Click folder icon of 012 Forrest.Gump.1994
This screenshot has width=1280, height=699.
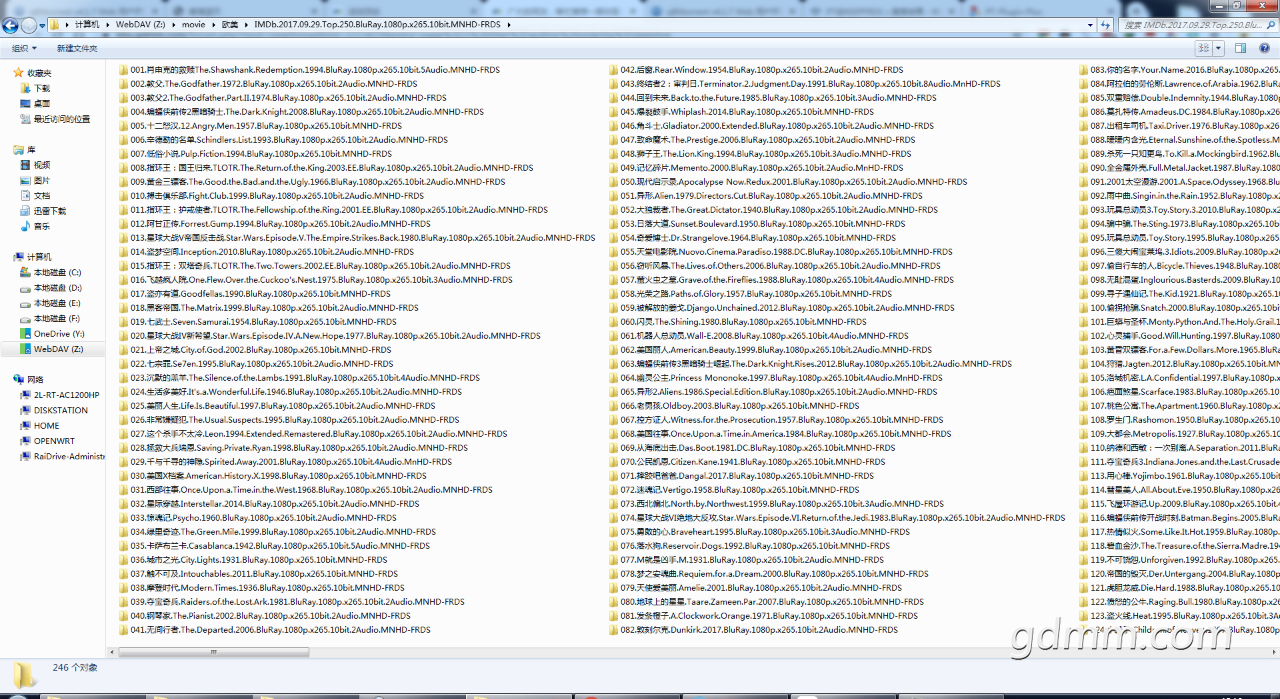123,224
